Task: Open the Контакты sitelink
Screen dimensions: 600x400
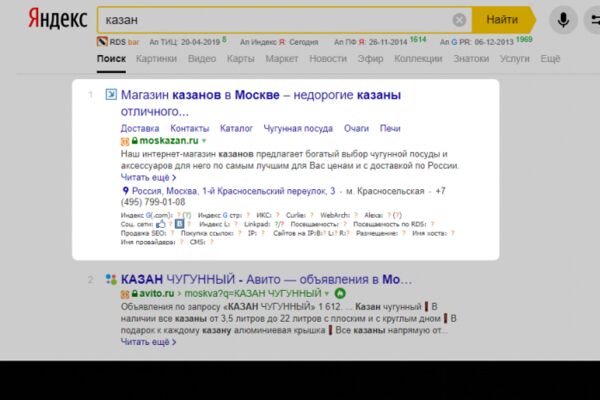Action: pyautogui.click(x=189, y=128)
